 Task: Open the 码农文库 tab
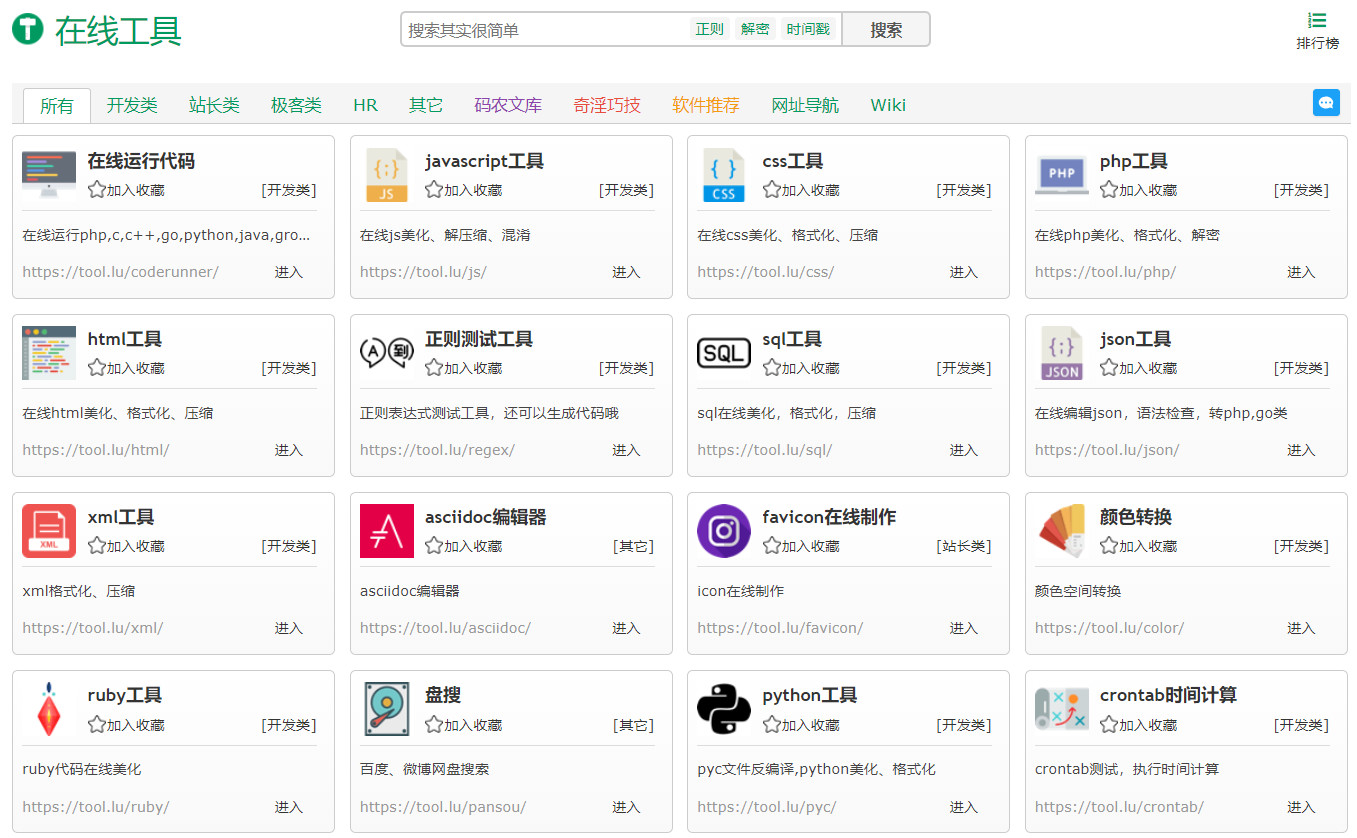(x=508, y=105)
